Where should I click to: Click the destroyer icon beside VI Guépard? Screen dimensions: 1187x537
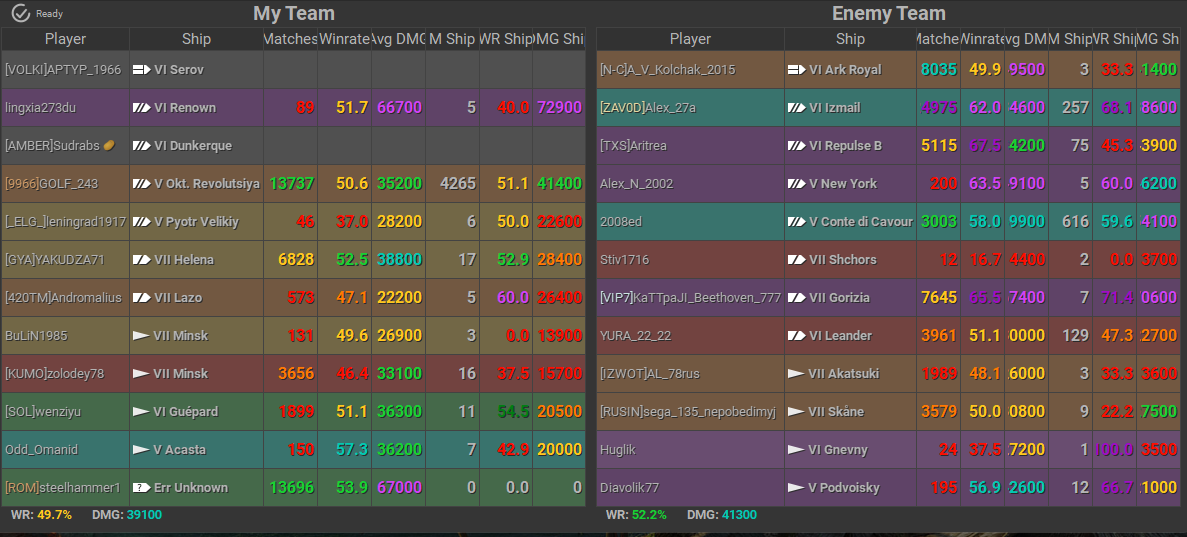click(141, 412)
